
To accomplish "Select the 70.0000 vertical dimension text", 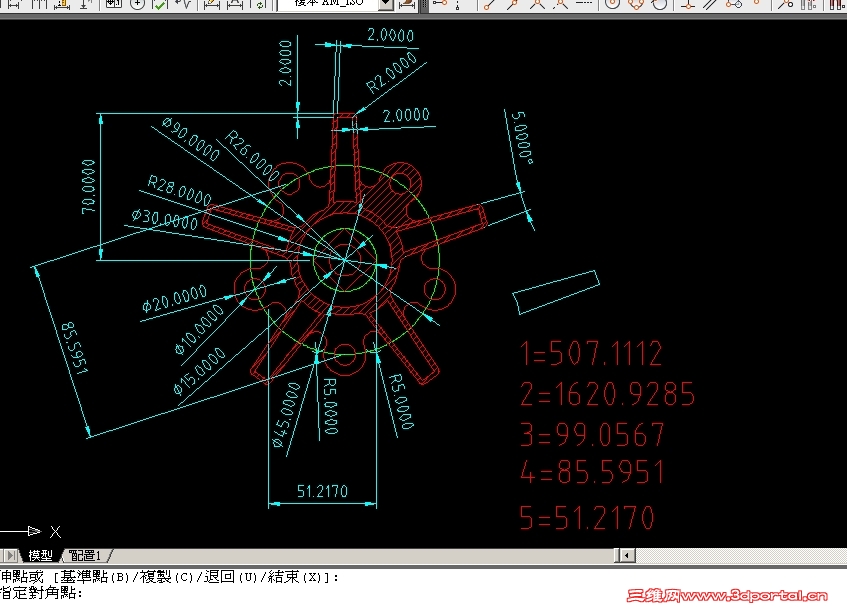I will pos(89,186).
